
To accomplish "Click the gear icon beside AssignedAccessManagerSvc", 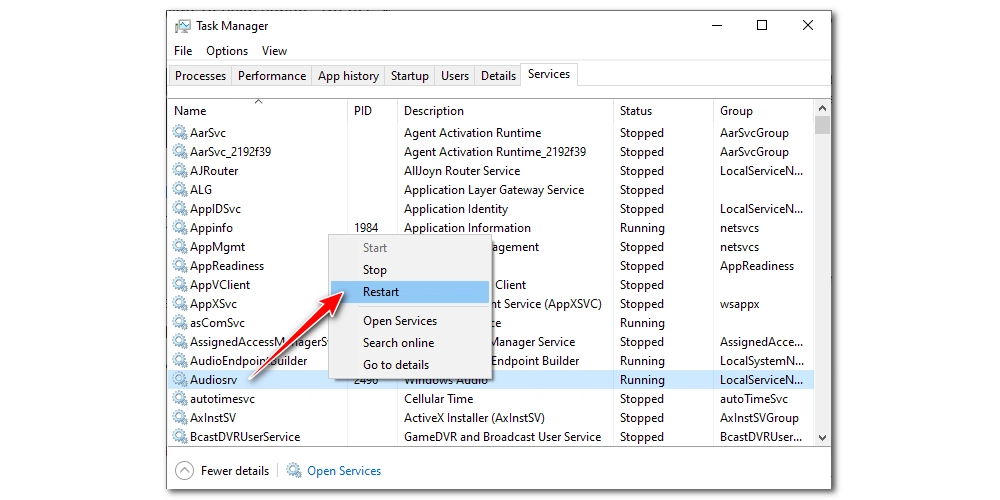I will pyautogui.click(x=180, y=342).
